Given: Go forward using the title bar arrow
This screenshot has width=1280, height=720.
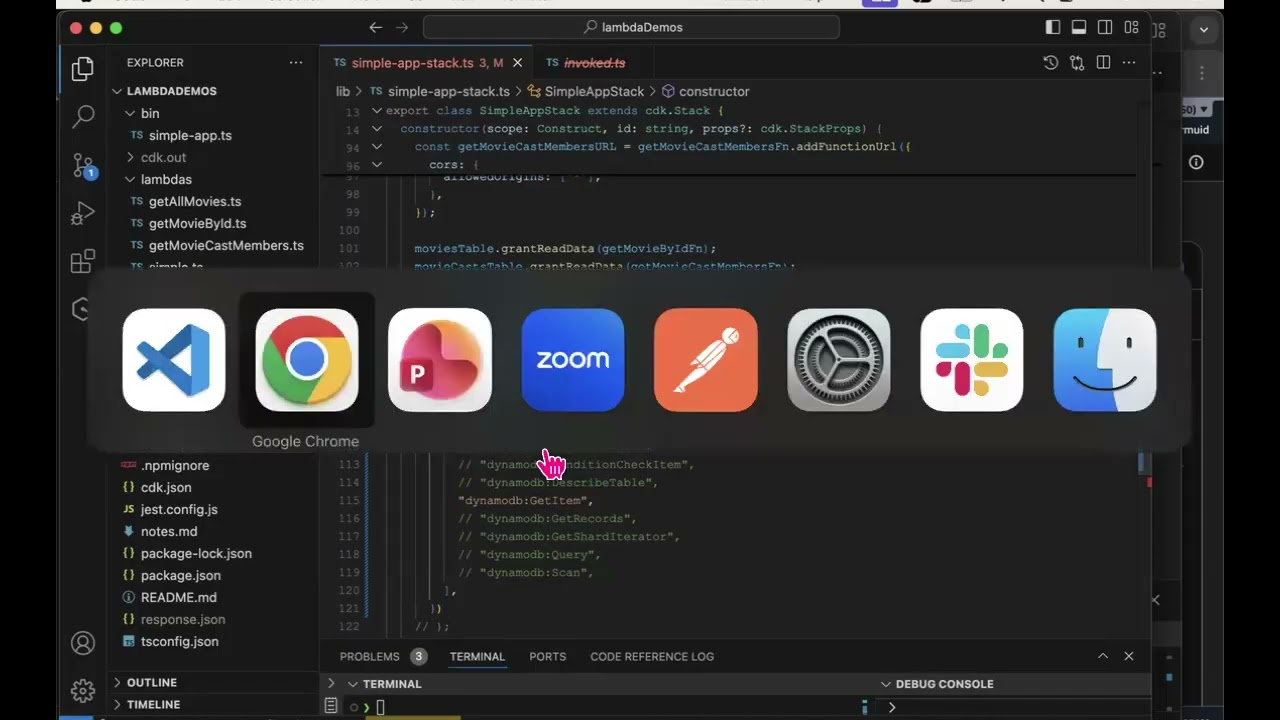Looking at the screenshot, I should (402, 27).
